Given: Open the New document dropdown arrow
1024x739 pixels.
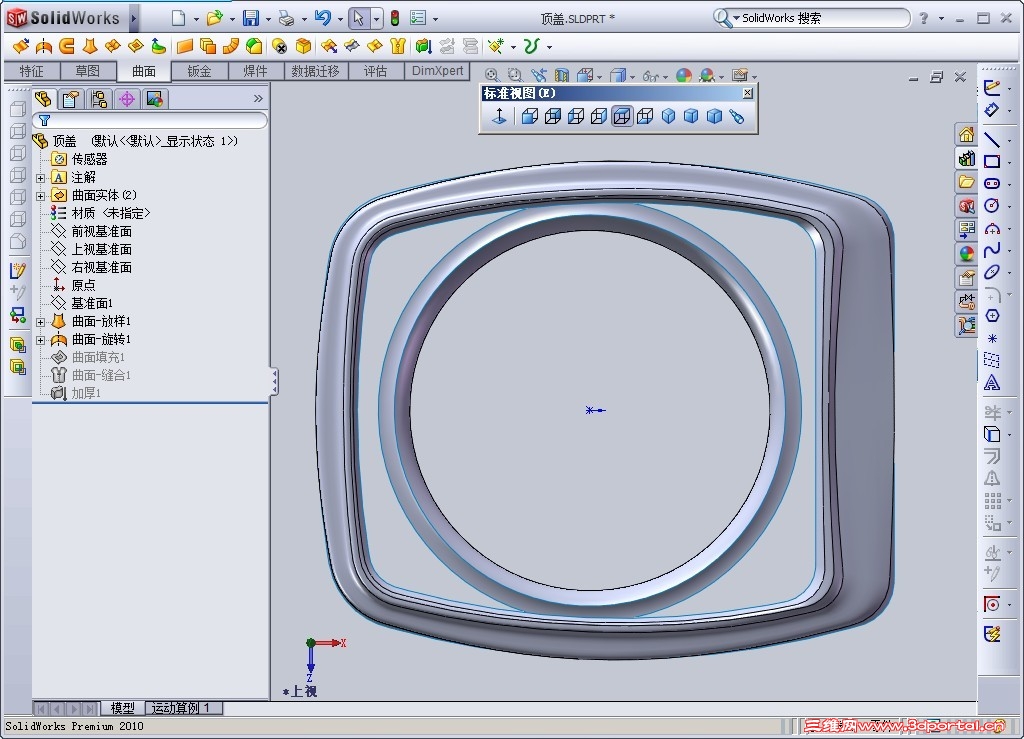Looking at the screenshot, I should 195,19.
